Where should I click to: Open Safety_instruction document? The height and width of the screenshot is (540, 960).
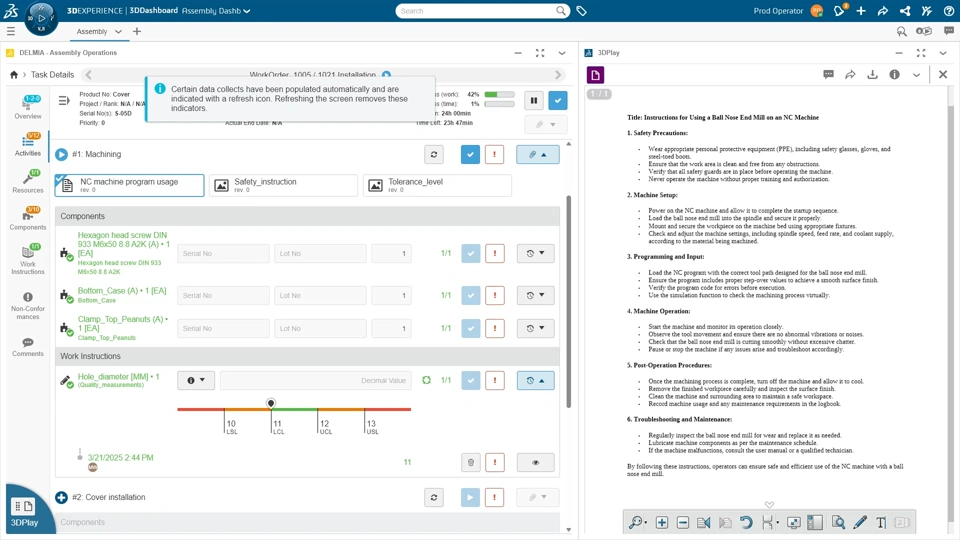[283, 185]
